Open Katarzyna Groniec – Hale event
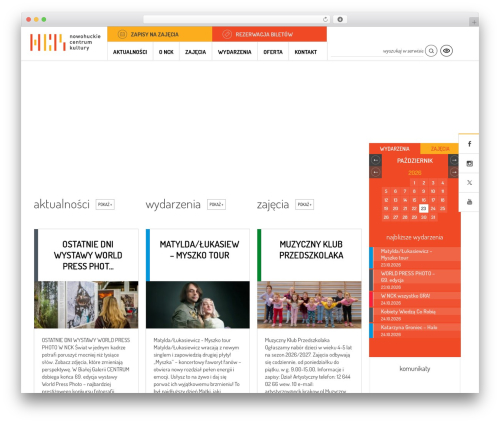 click(x=415, y=331)
